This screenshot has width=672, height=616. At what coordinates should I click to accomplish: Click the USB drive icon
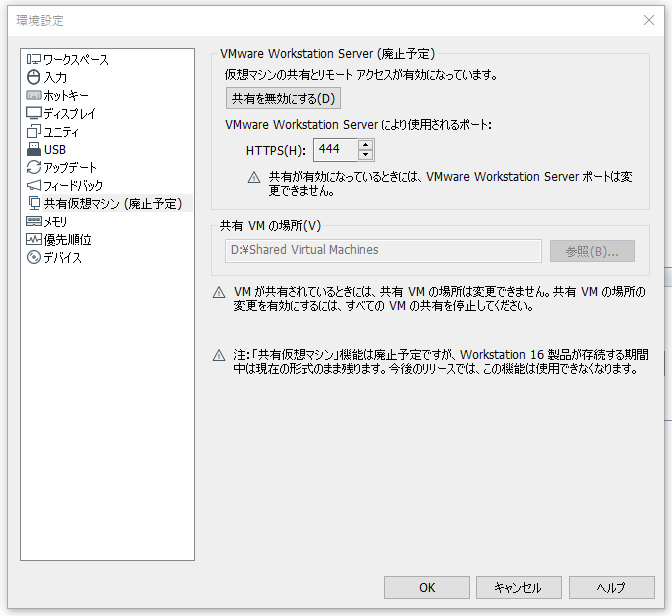[x=34, y=149]
